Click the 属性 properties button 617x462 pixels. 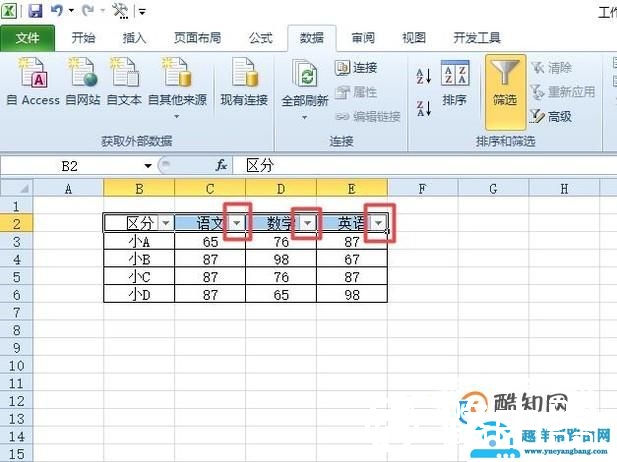tap(357, 92)
